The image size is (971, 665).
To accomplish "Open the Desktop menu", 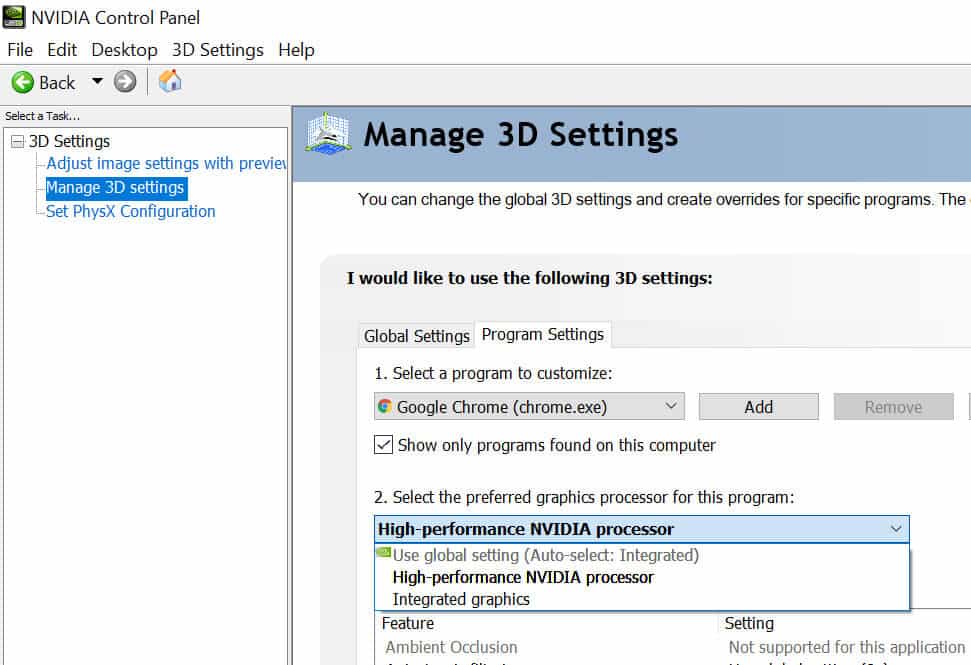I will (124, 50).
